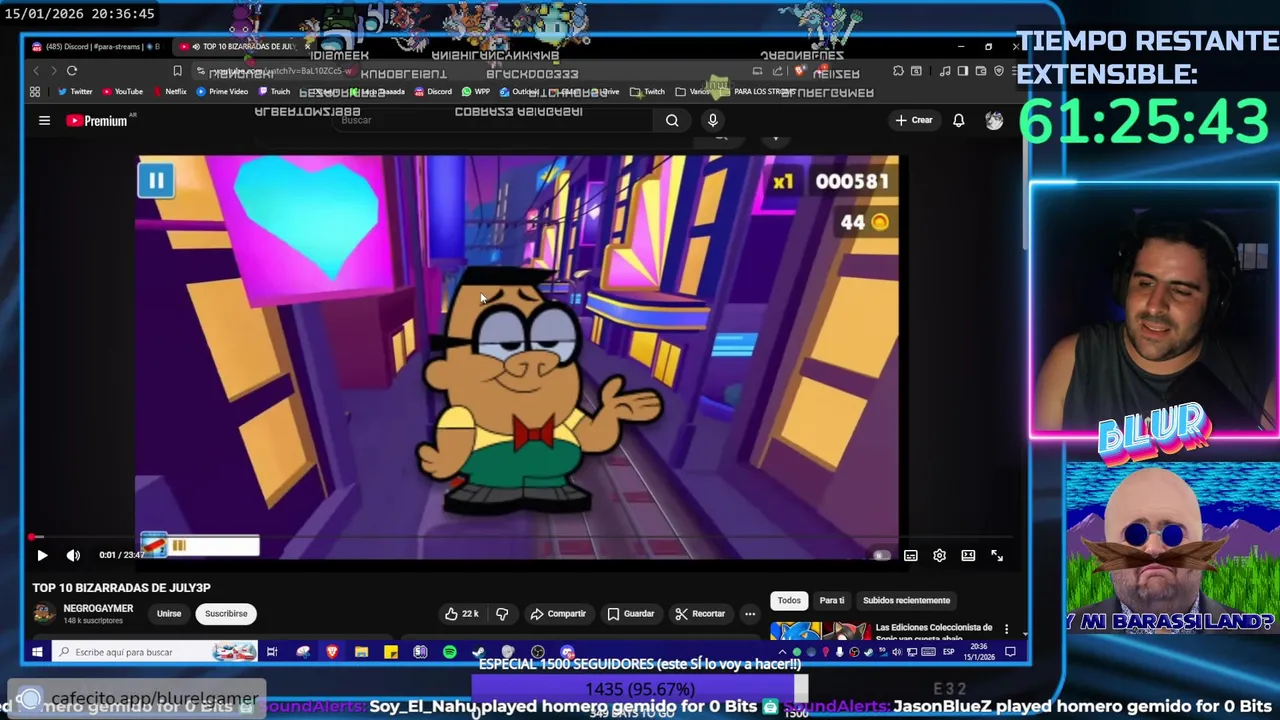This screenshot has width=1280, height=720.
Task: Toggle the autoplay switch in player
Action: coord(881,555)
